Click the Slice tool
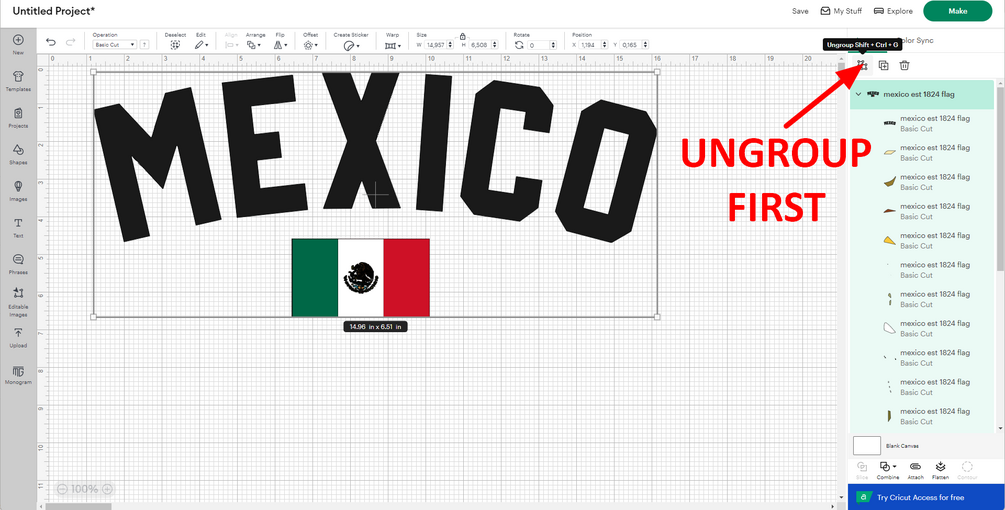The width and height of the screenshot is (1005, 510). pyautogui.click(x=862, y=470)
